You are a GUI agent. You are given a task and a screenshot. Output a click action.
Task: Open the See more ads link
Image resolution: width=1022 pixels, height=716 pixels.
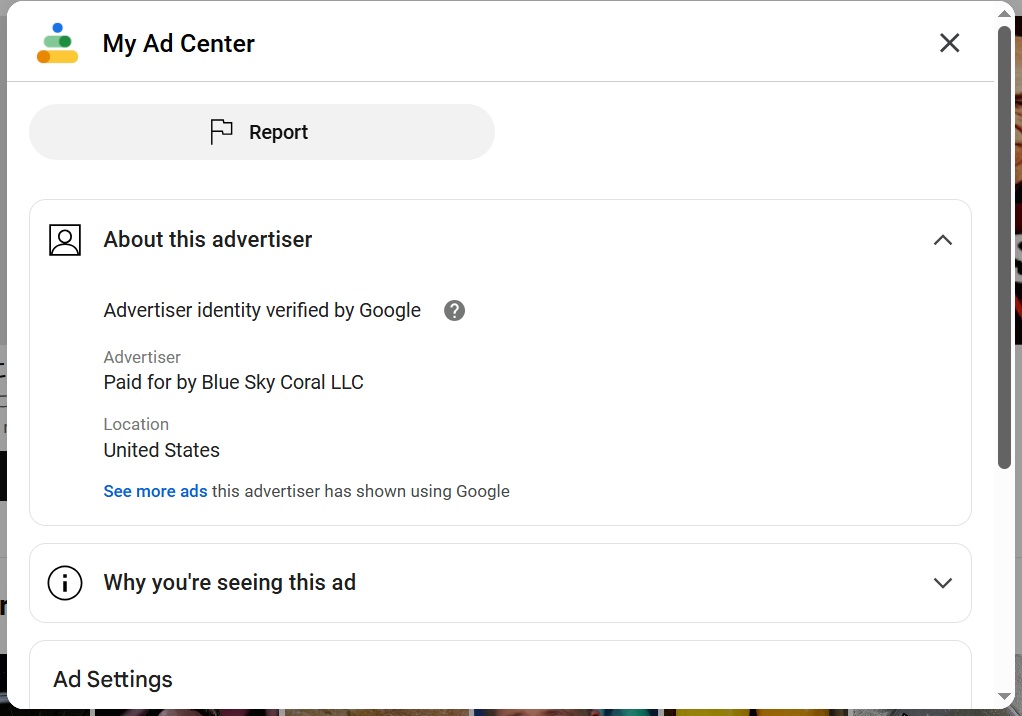click(x=155, y=491)
